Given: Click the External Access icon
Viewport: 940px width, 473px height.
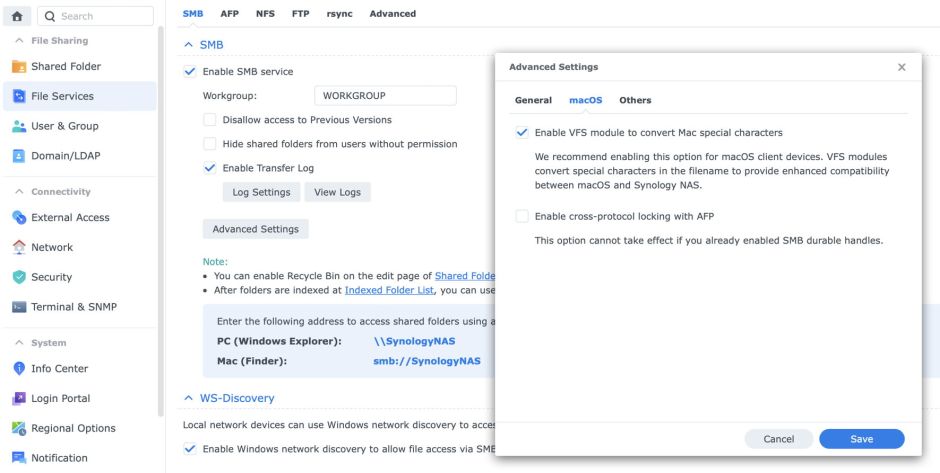Looking at the screenshot, I should coord(19,218).
